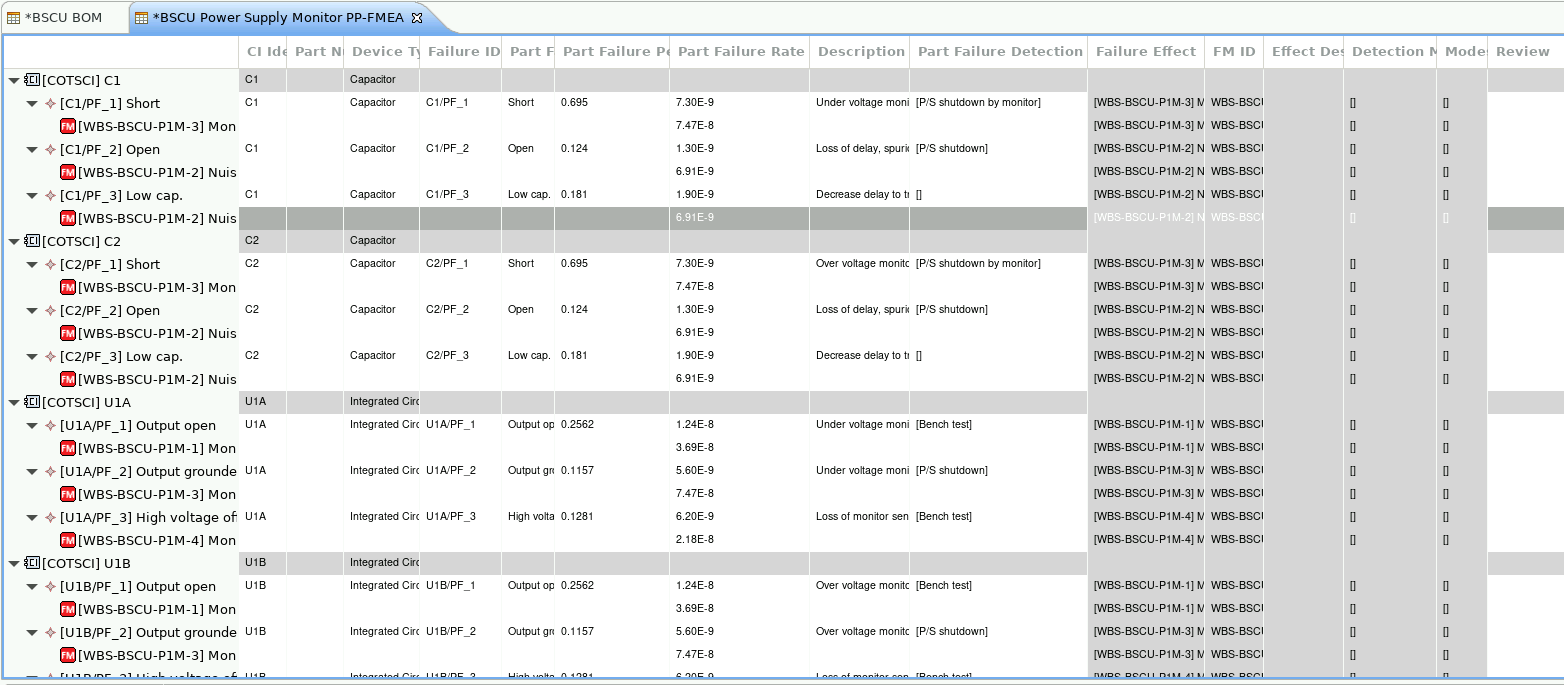
Task: Click the chip icon of [COTSCI] U1B
Action: 32,563
